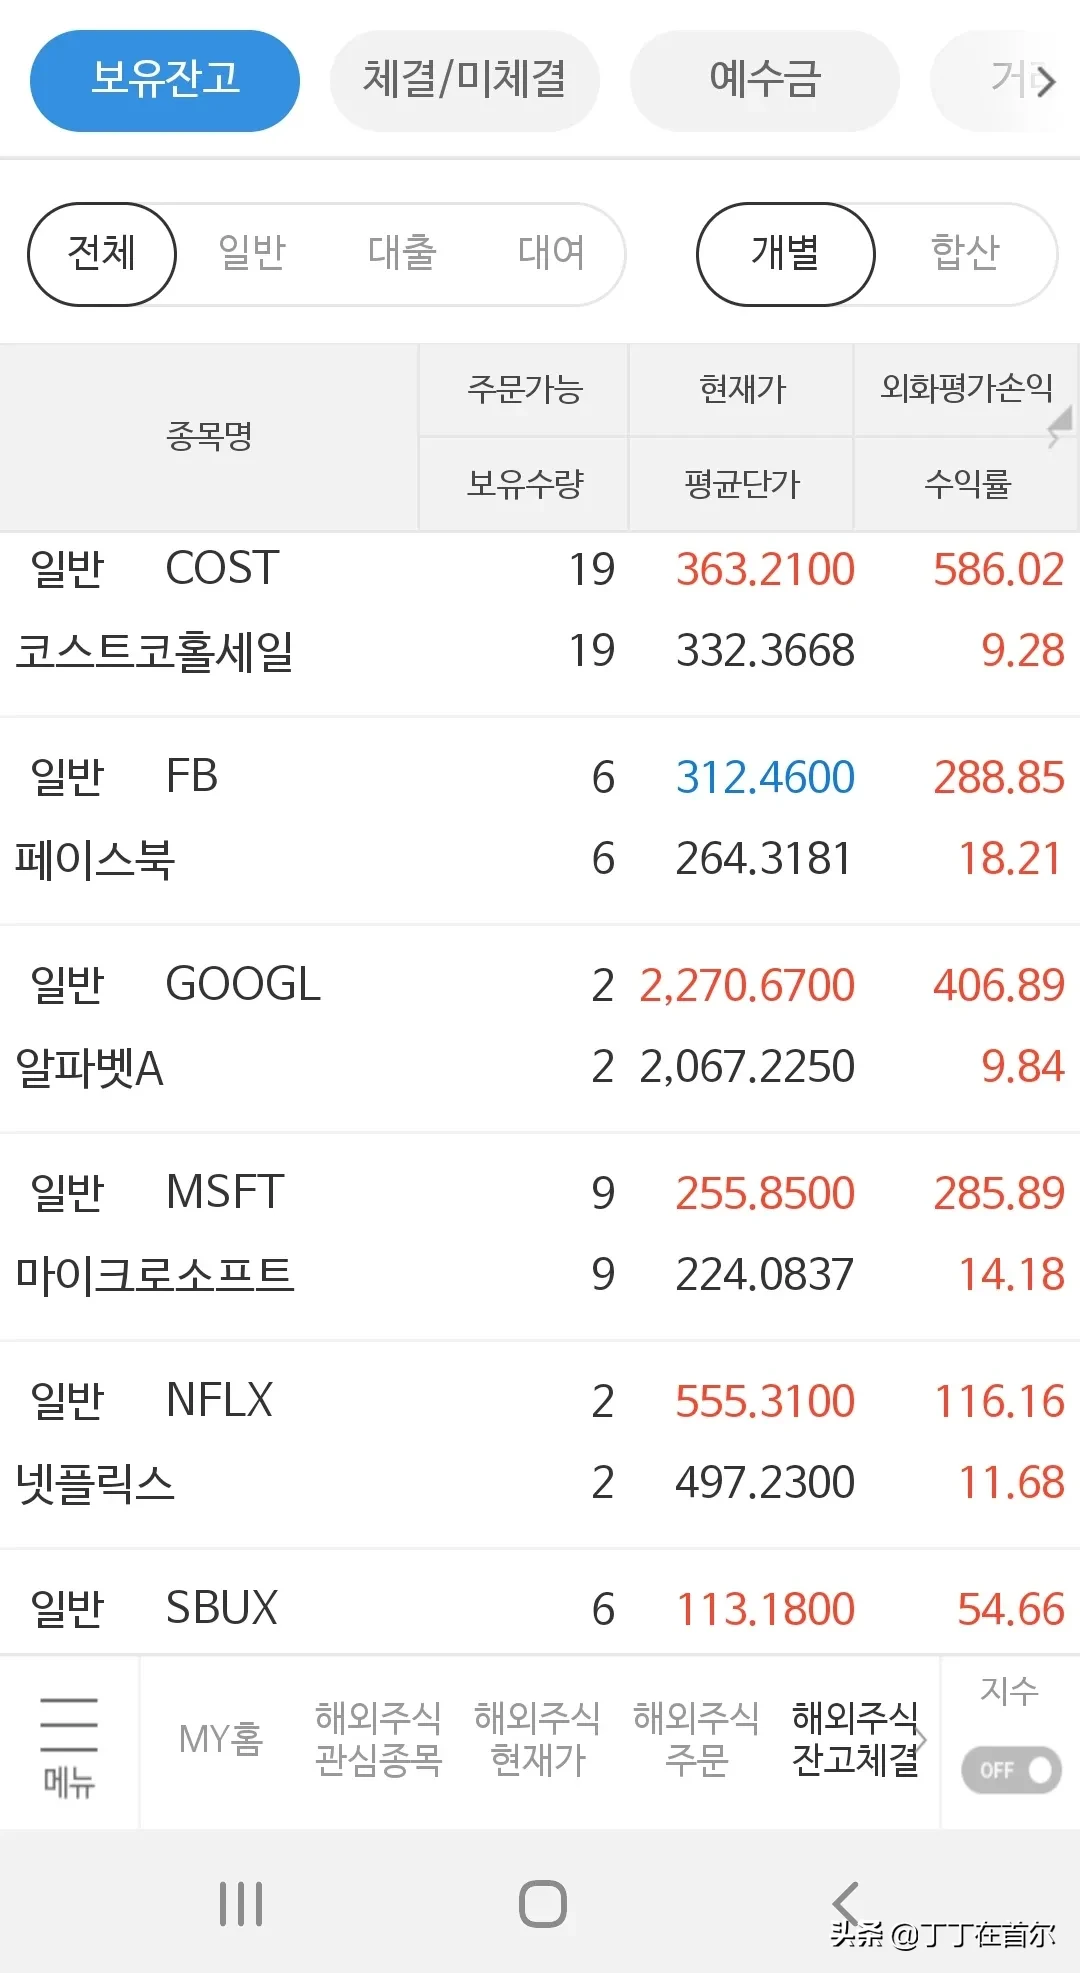Select the COST 코스트코홀세일 holding row
The image size is (1080, 1973).
point(540,610)
